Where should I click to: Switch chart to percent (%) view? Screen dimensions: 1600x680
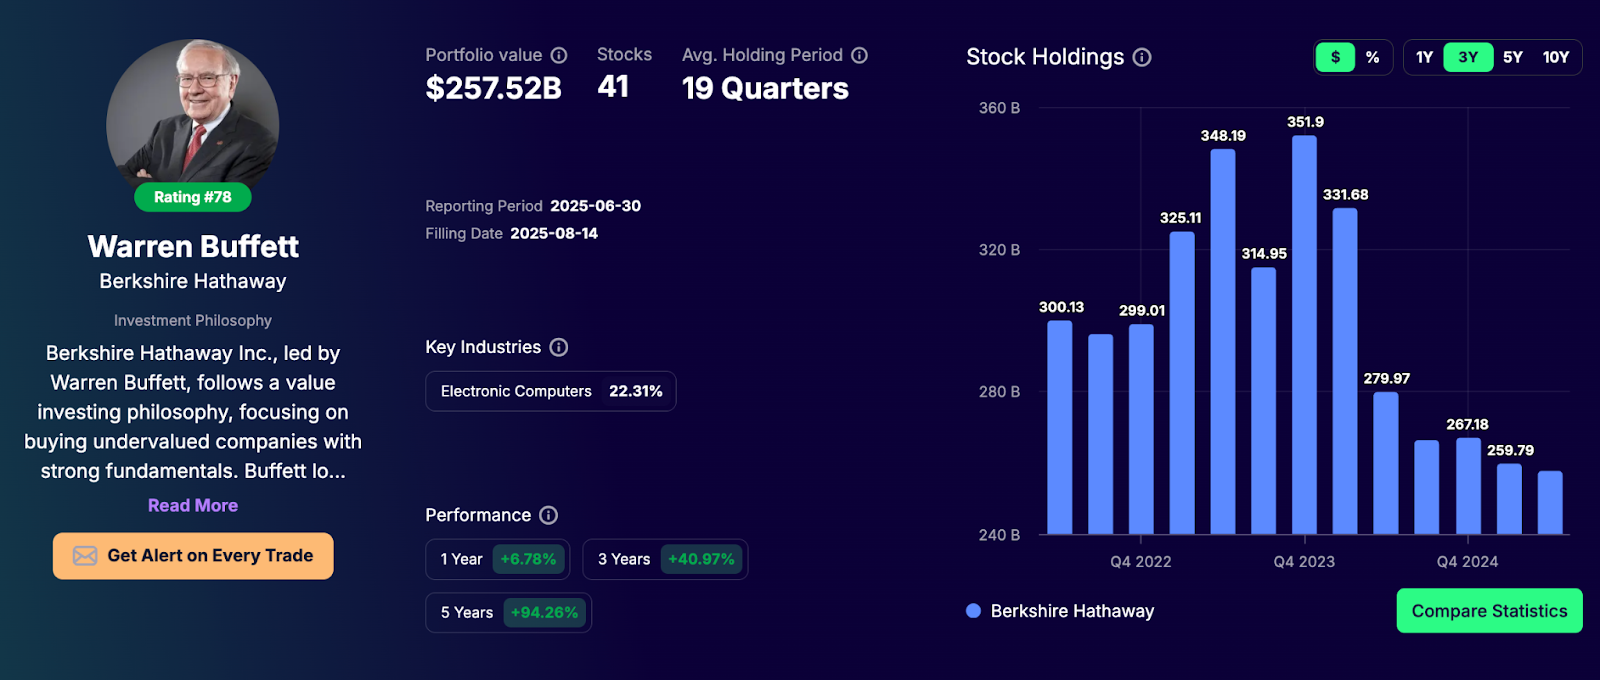[1372, 57]
